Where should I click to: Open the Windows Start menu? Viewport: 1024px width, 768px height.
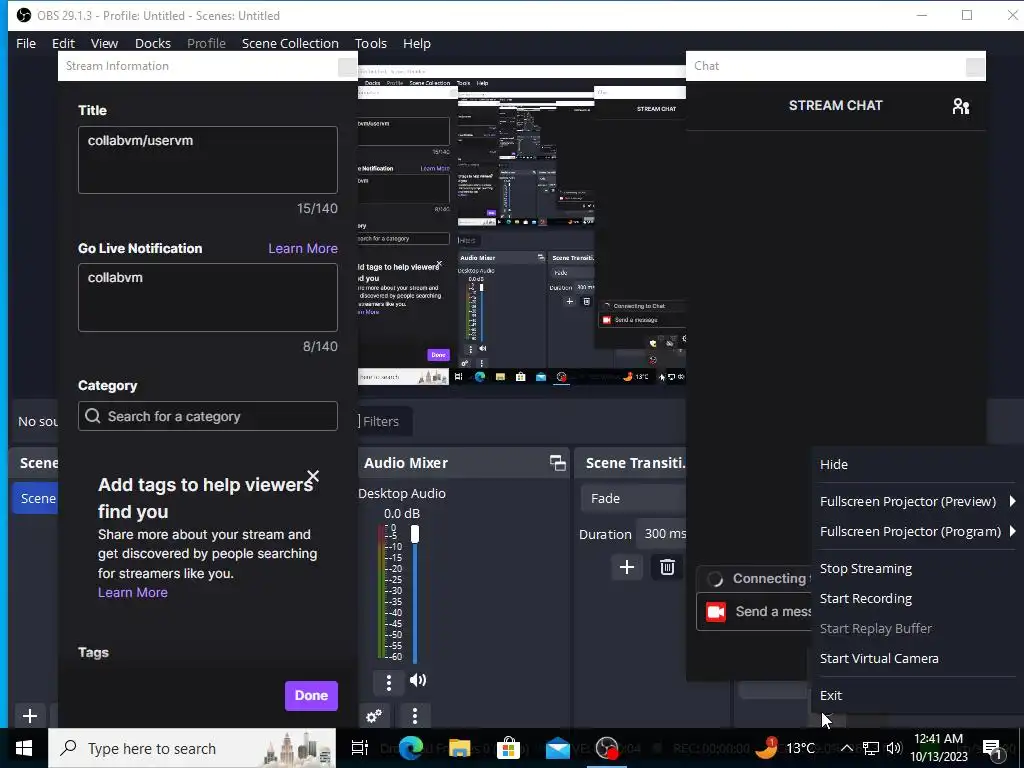(x=24, y=748)
